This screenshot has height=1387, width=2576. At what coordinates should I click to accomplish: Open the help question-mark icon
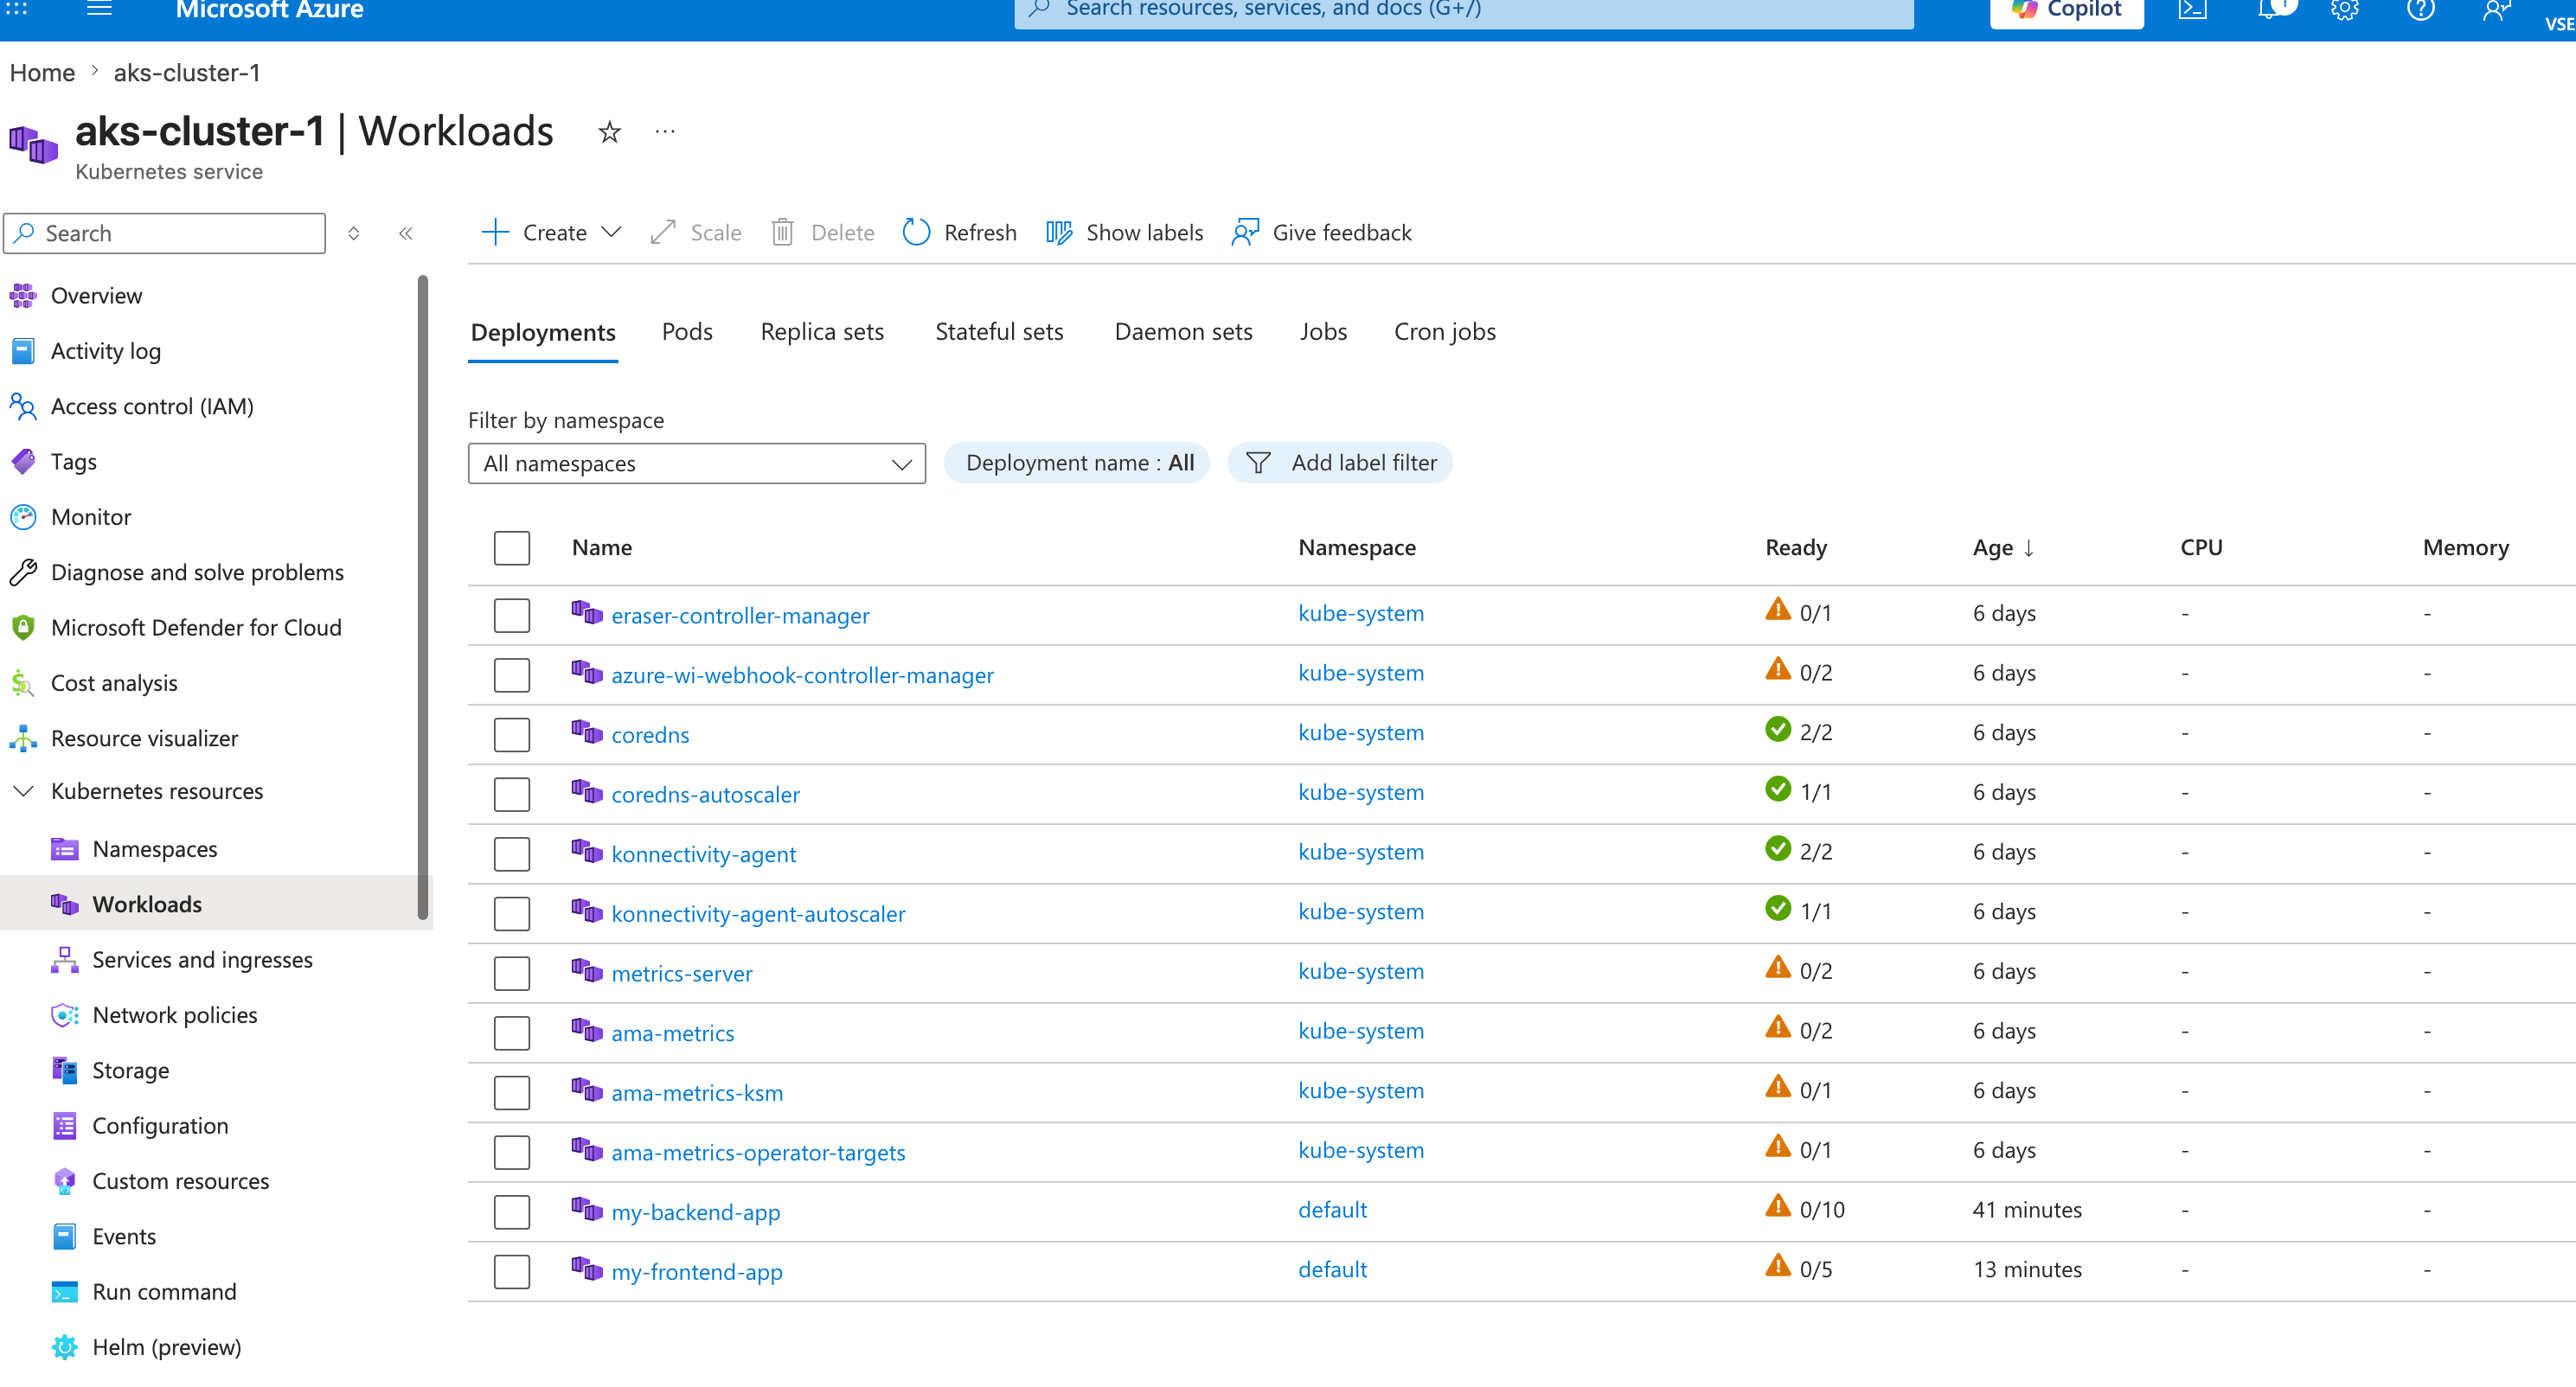(2420, 9)
